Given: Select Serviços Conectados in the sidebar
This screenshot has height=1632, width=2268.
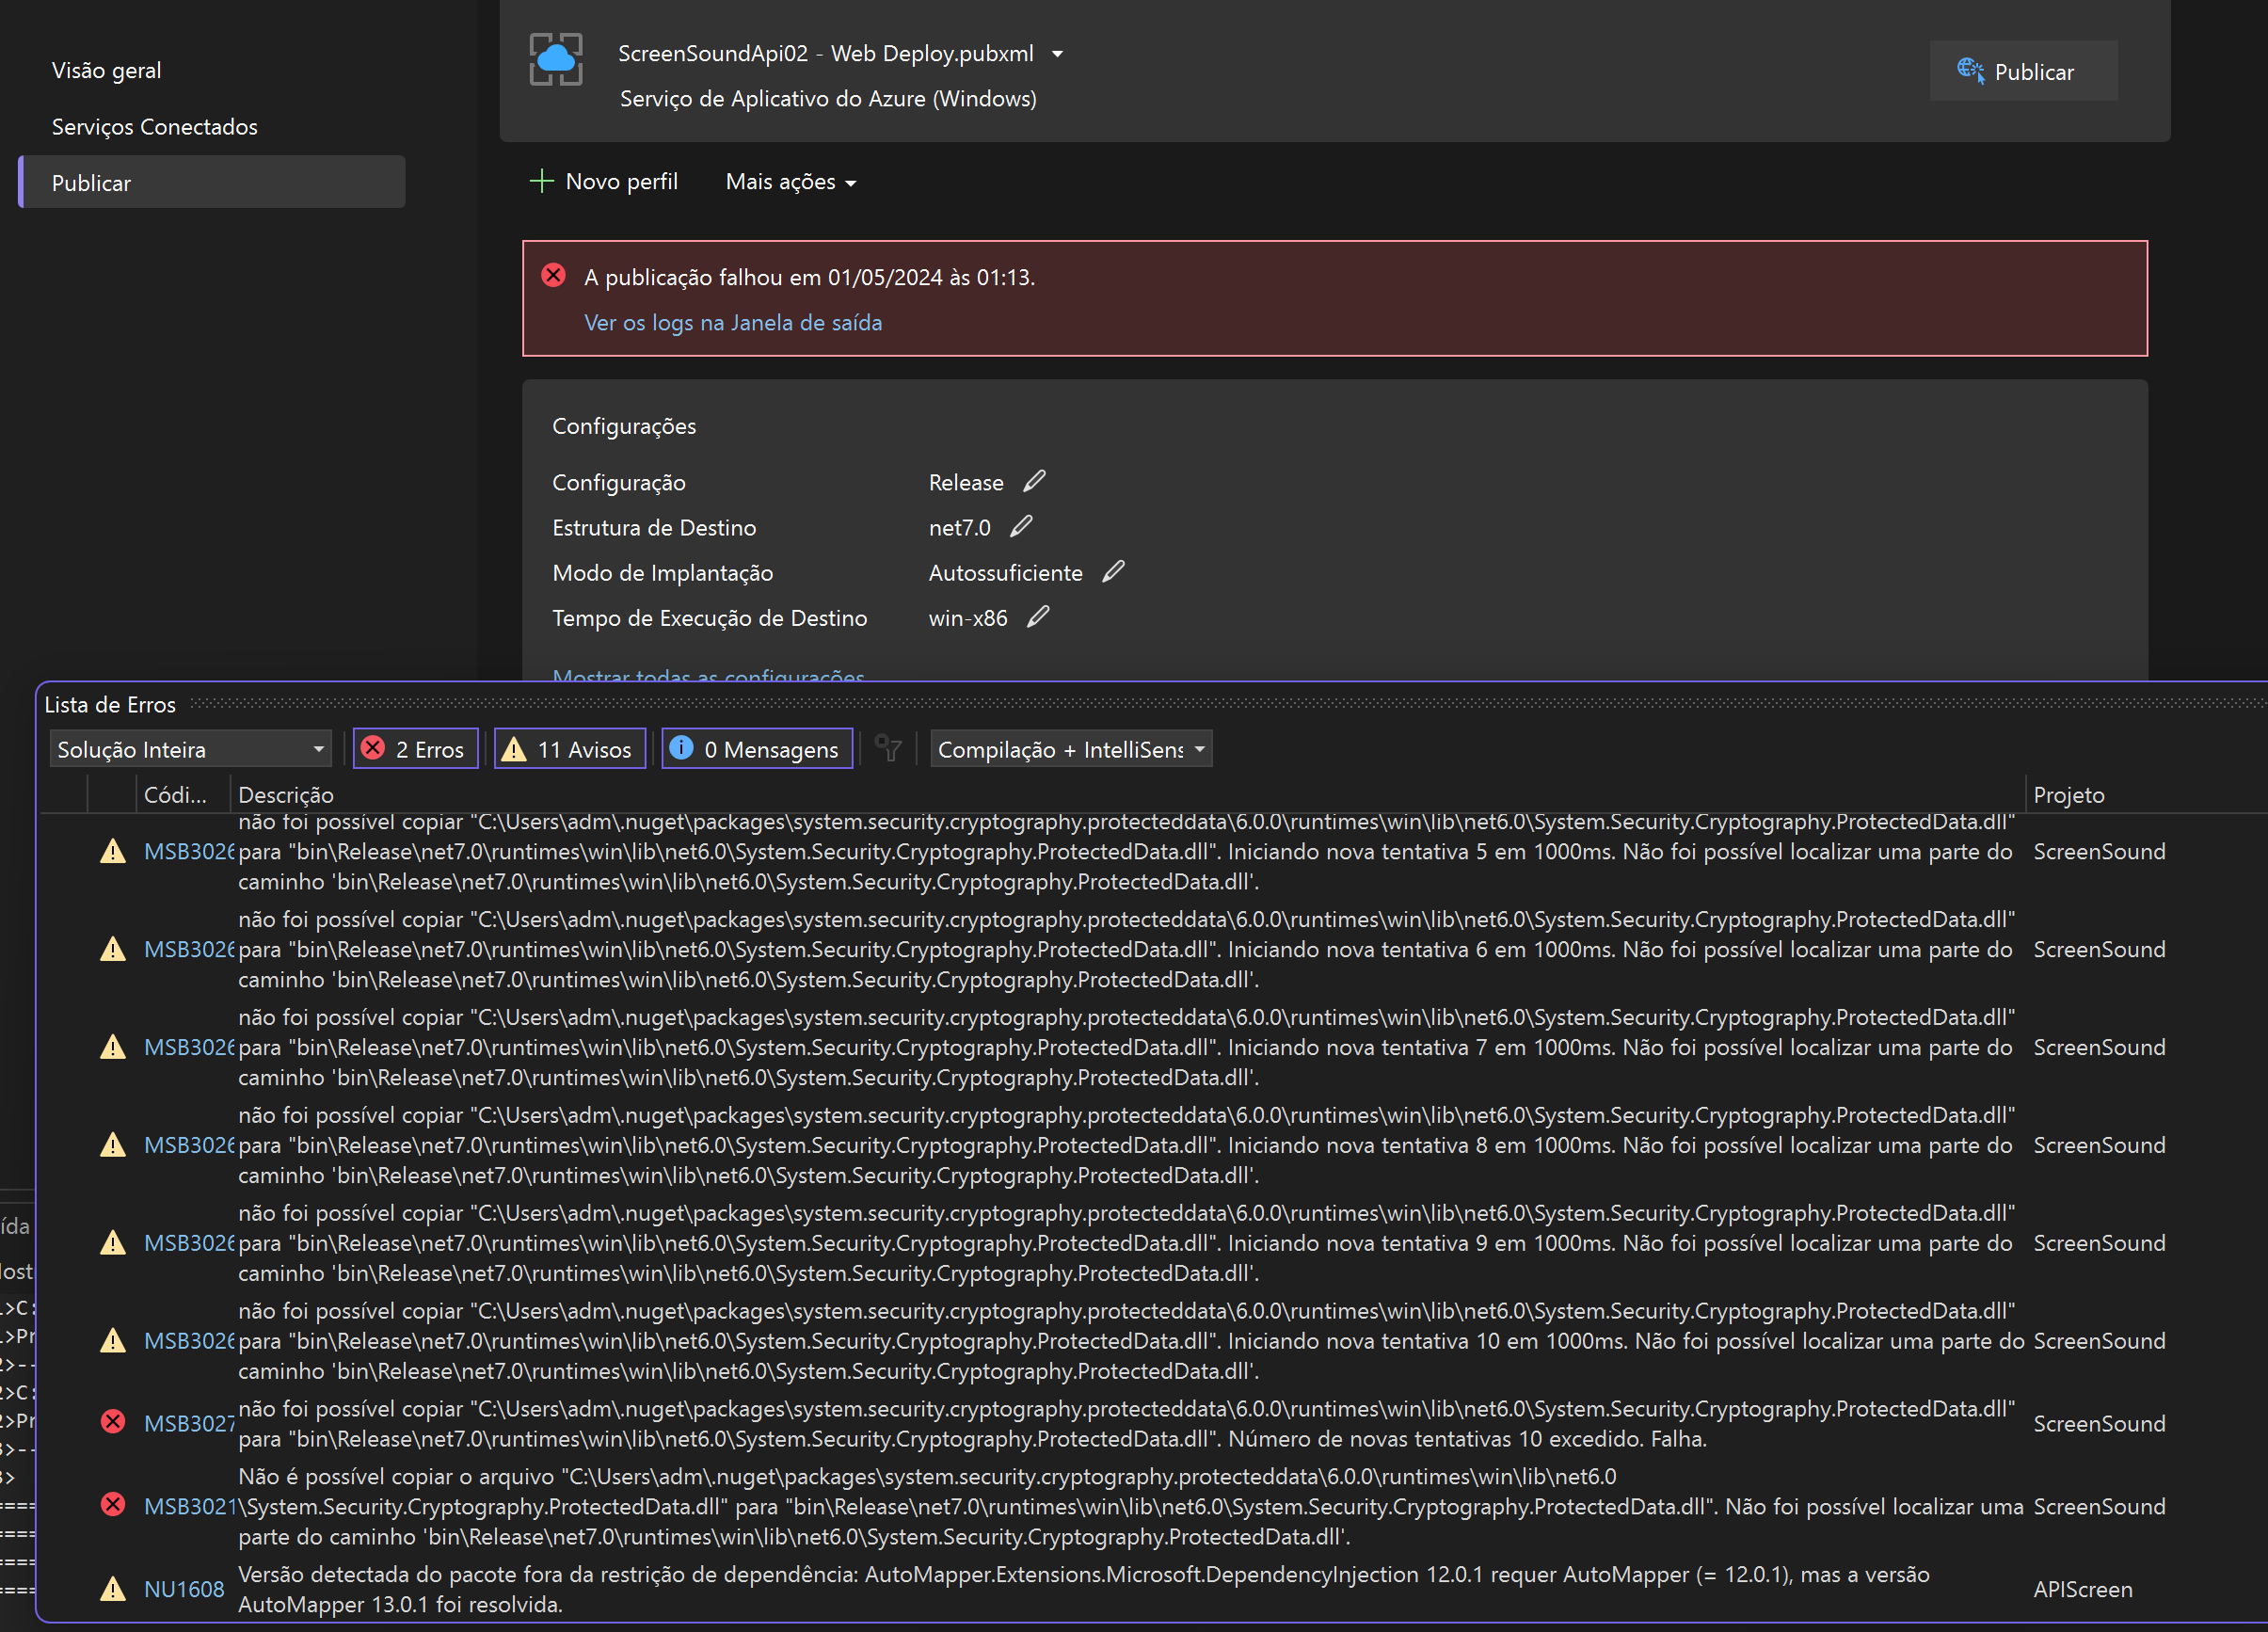Looking at the screenshot, I should [154, 126].
